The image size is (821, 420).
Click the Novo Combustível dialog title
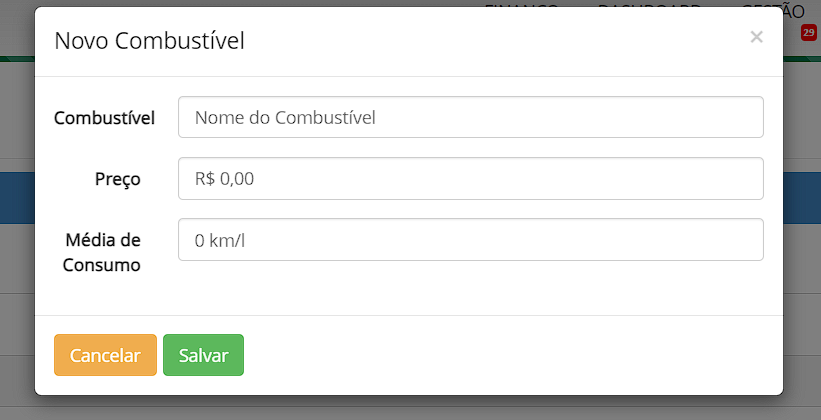point(149,41)
